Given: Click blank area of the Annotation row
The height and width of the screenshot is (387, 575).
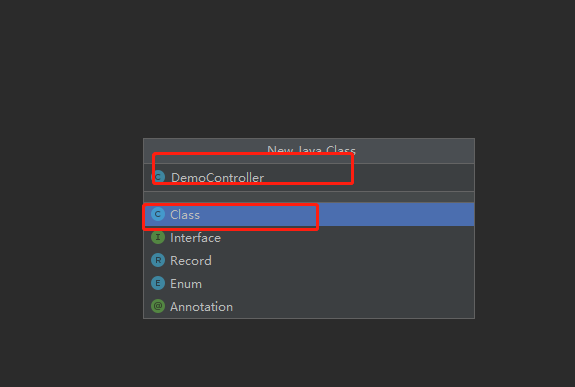Looking at the screenshot, I should [x=353, y=307].
